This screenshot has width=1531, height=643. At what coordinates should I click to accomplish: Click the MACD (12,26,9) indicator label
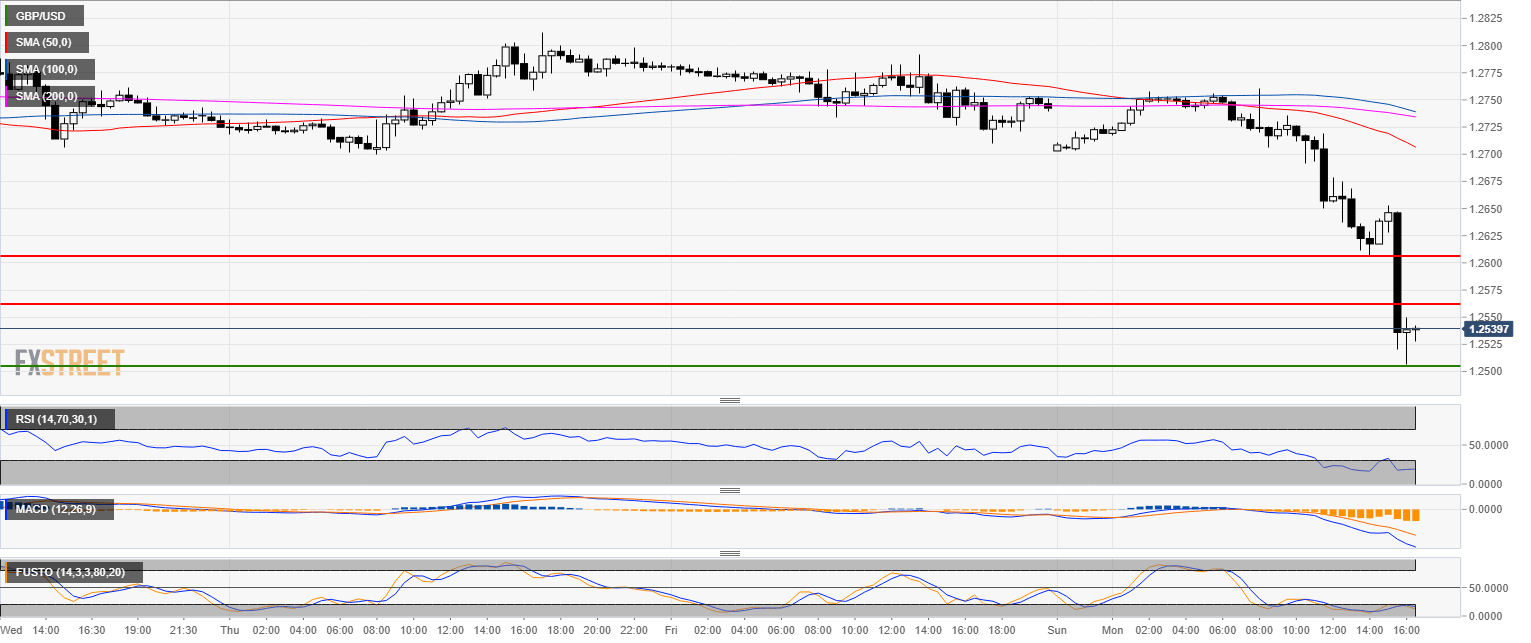57,510
